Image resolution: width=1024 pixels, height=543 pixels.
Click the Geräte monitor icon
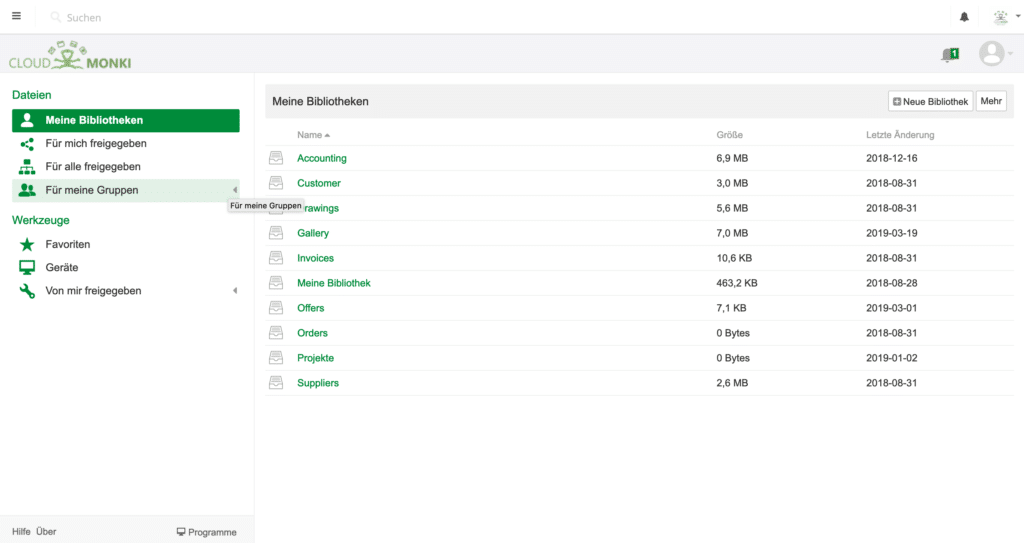27,267
